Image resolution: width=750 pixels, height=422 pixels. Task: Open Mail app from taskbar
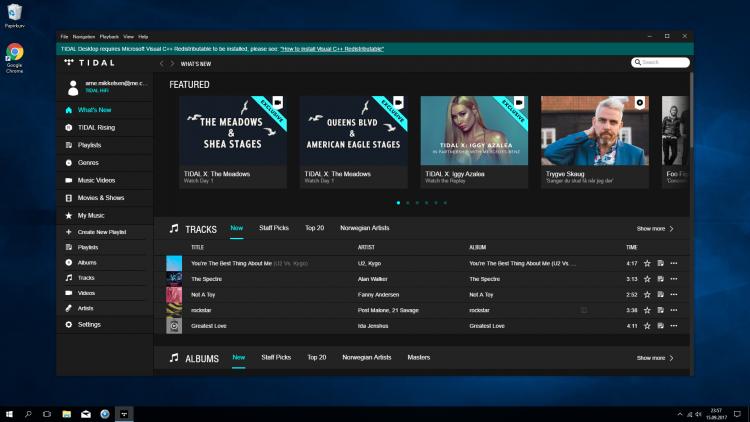(x=86, y=414)
